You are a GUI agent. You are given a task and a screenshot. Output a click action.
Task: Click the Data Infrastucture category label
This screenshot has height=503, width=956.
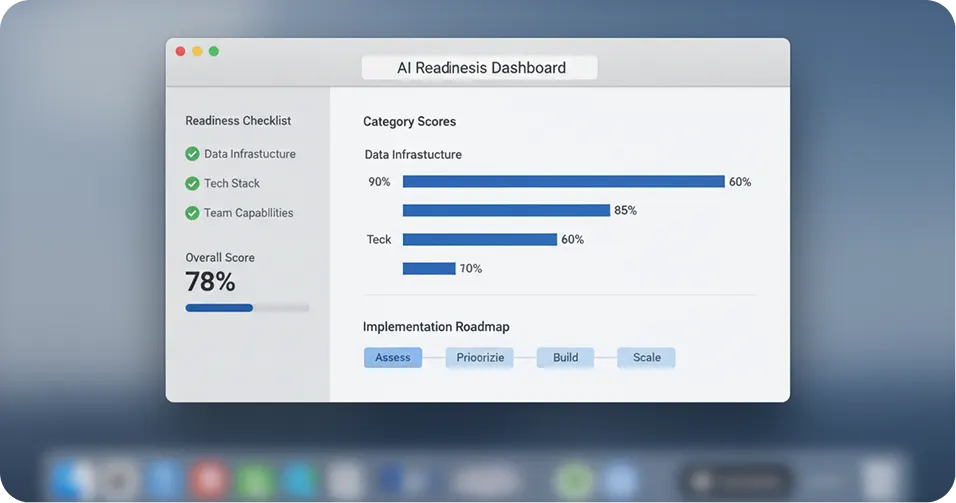point(413,155)
